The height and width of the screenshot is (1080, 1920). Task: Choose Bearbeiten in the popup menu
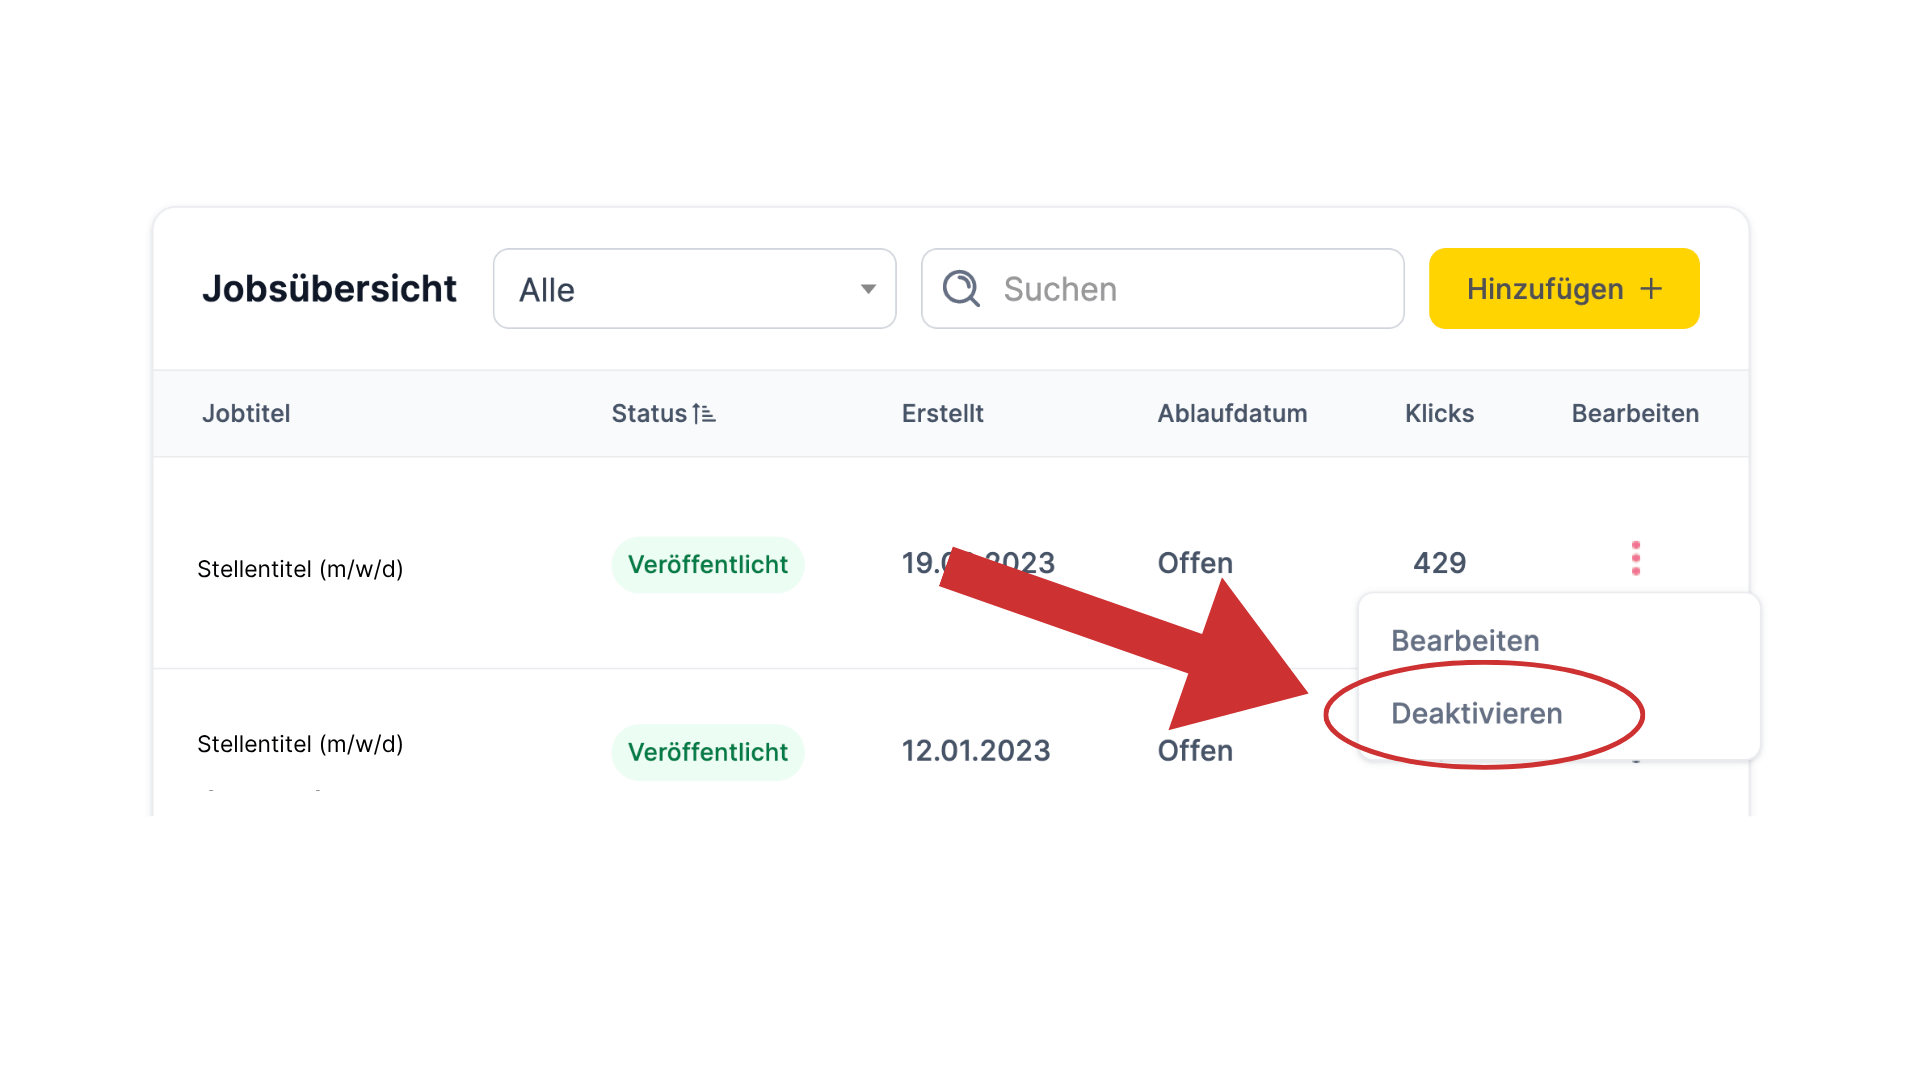pos(1465,640)
